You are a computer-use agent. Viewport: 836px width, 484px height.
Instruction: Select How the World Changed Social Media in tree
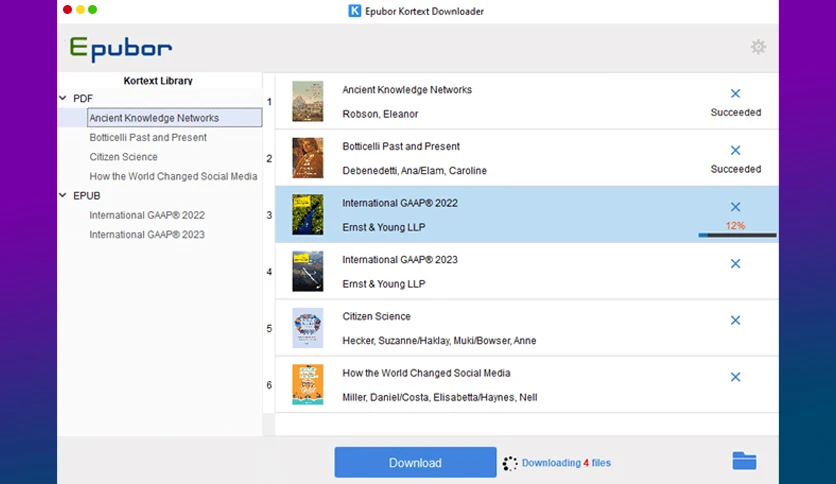173,176
